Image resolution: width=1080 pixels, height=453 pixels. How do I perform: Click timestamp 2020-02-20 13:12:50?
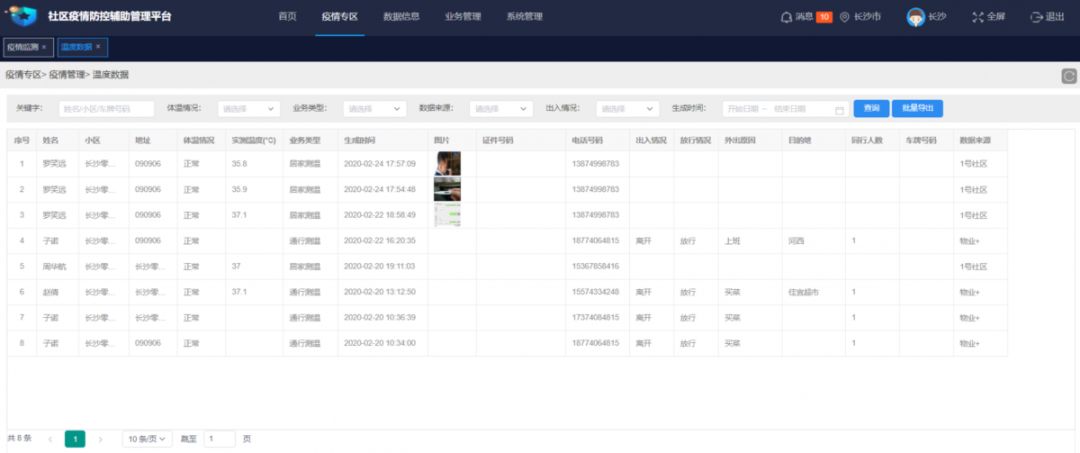point(380,292)
